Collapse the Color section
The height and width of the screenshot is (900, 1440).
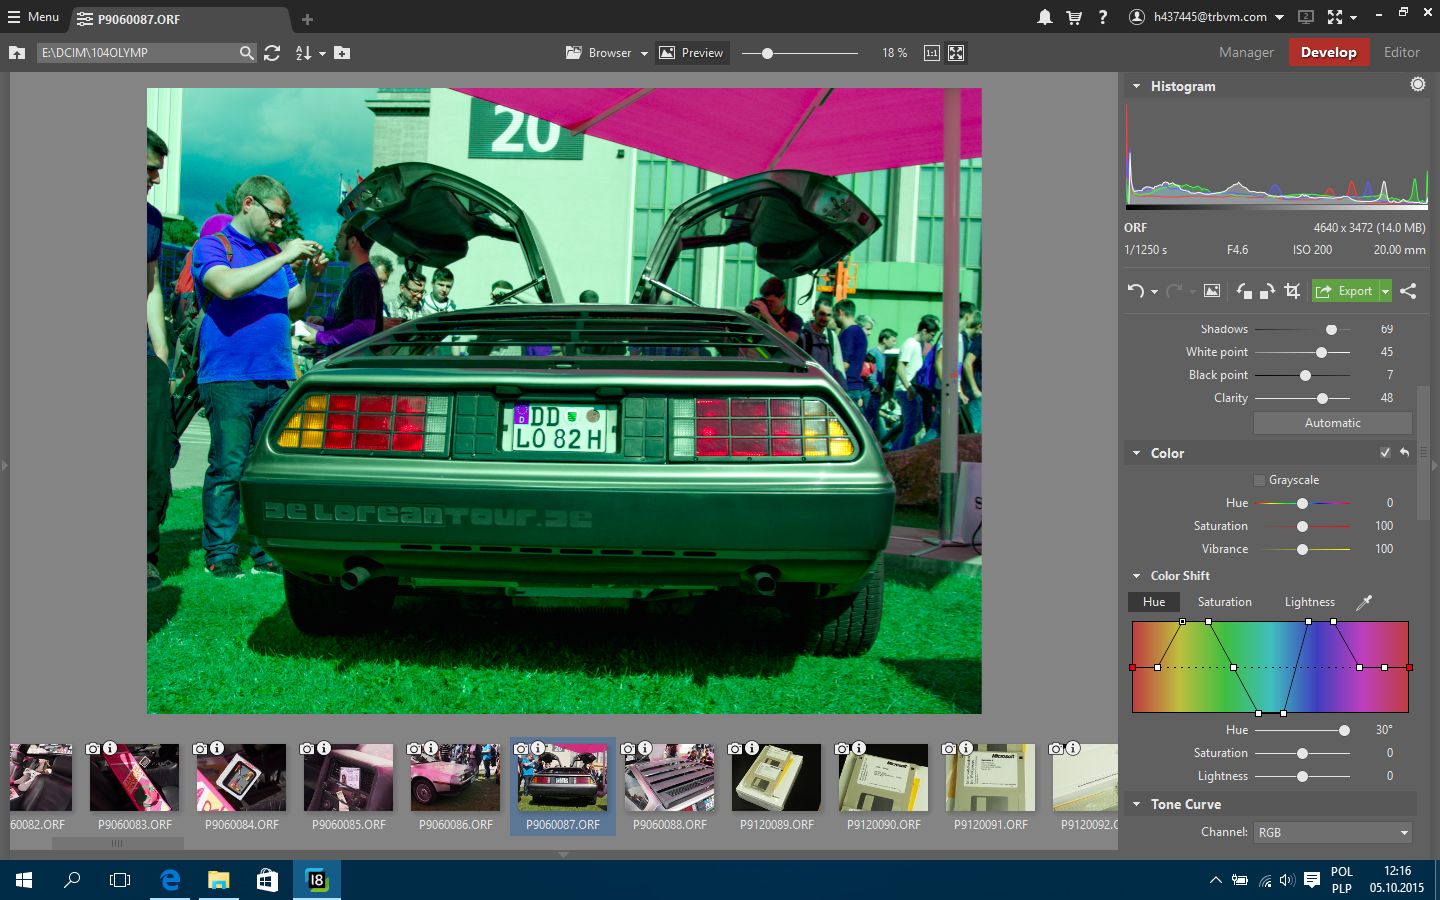pyautogui.click(x=1136, y=453)
